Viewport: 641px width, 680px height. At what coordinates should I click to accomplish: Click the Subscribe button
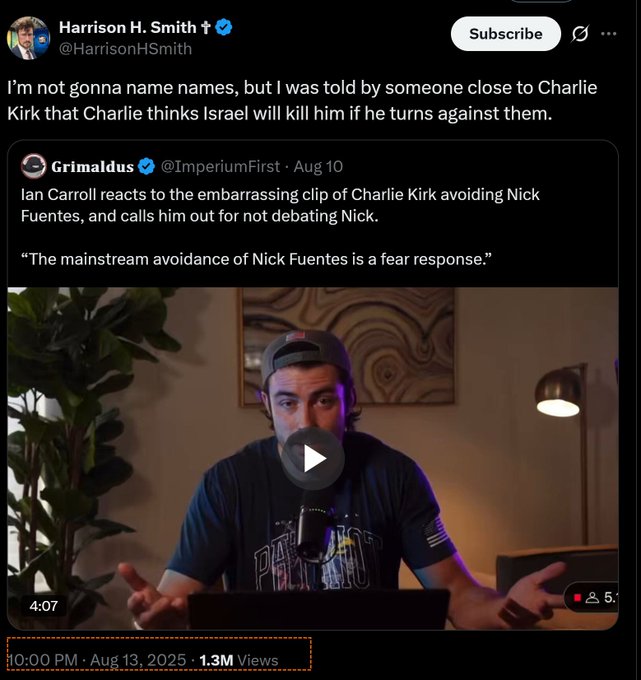(x=506, y=34)
